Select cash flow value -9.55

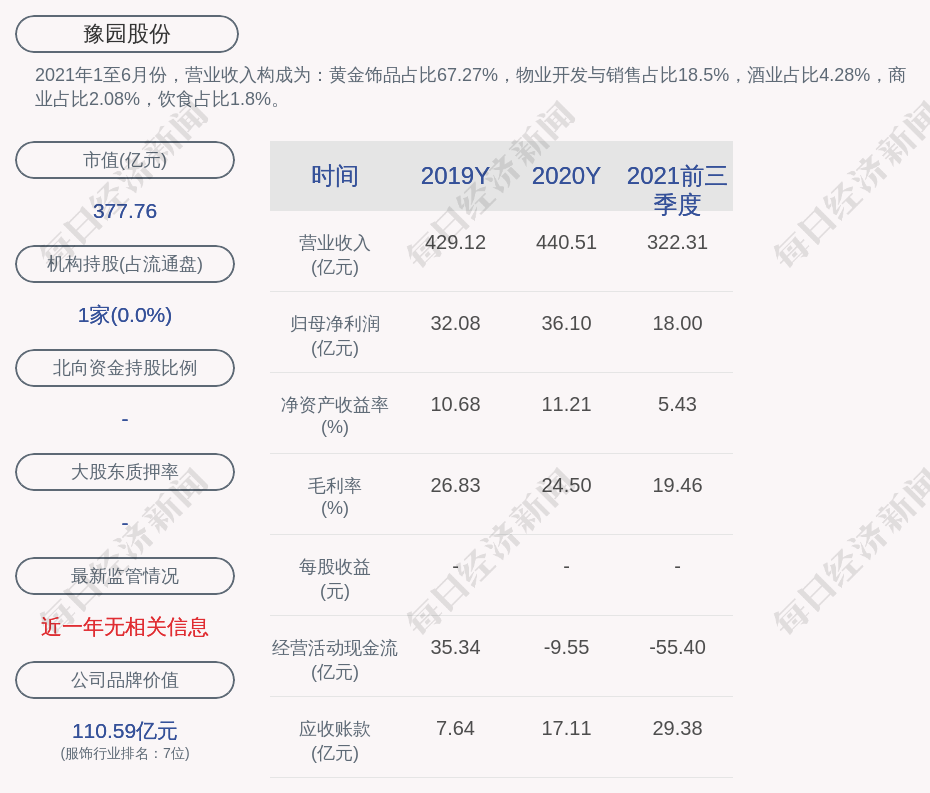[x=566, y=647]
